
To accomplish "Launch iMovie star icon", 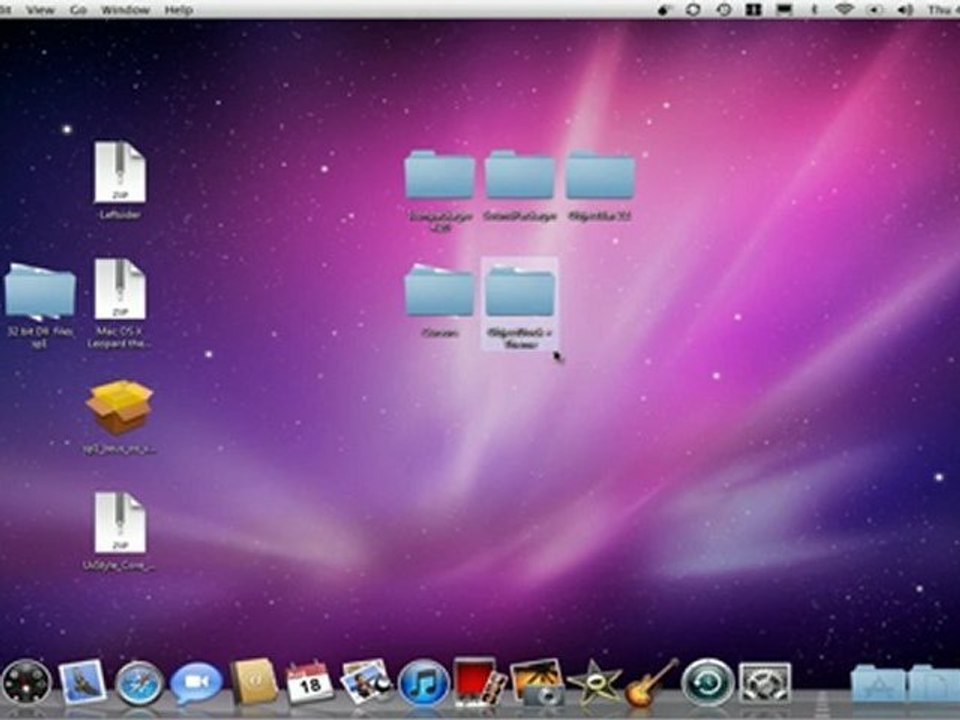I will click(594, 682).
